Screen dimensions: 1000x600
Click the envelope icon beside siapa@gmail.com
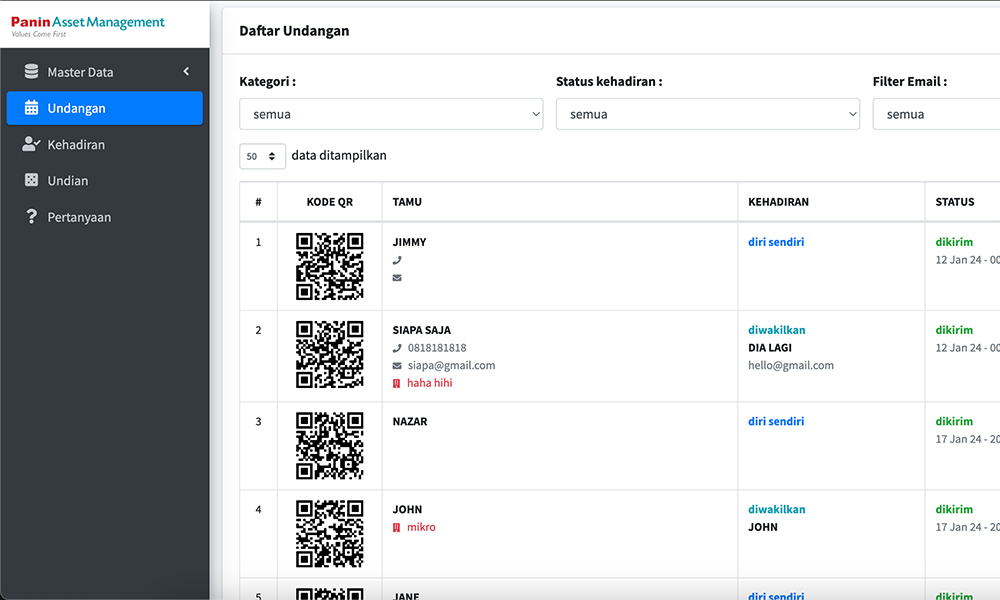click(397, 366)
